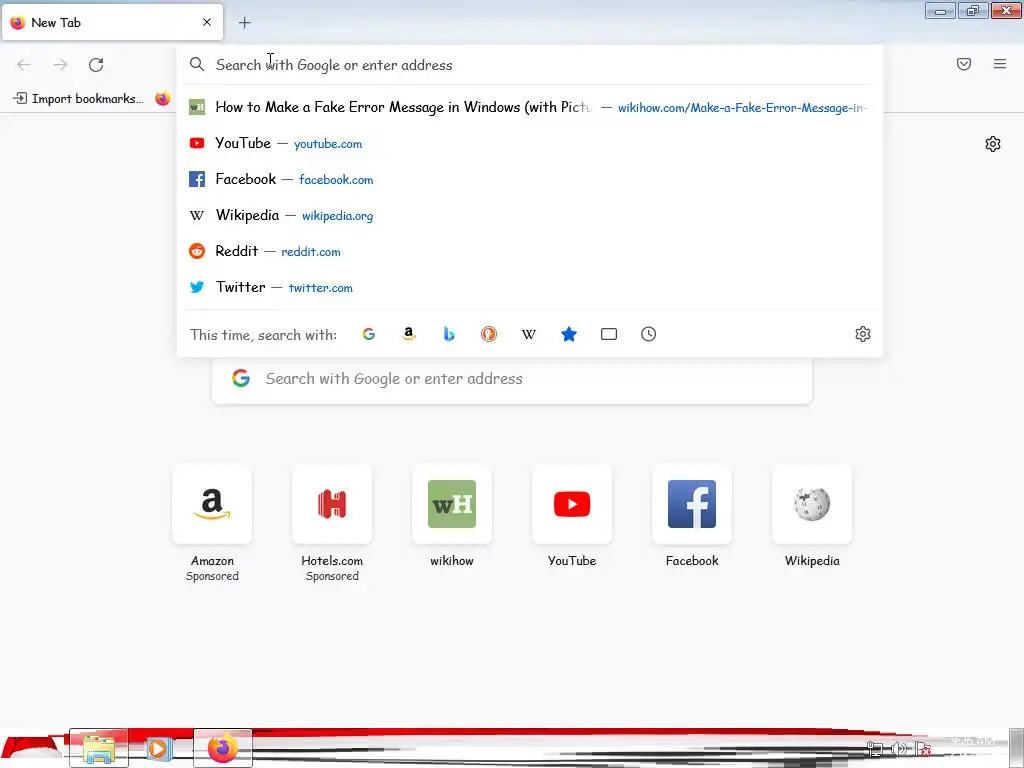This screenshot has height=768, width=1024.
Task: Open the Firefox hamburger menu
Action: pos(1000,64)
